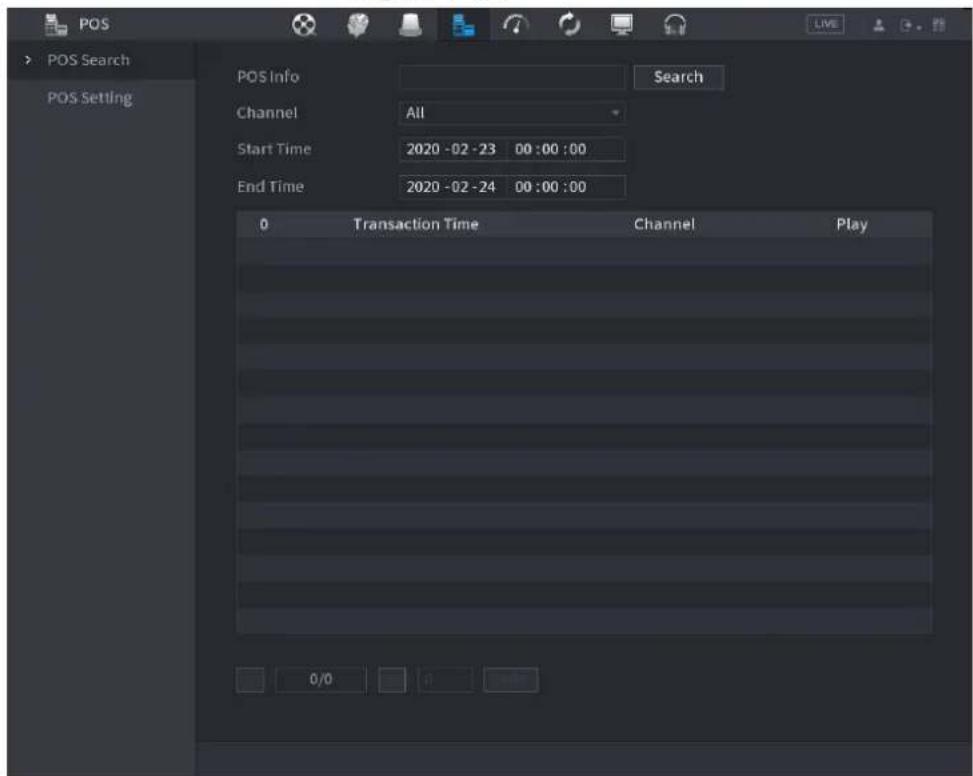The height and width of the screenshot is (776, 973).
Task: Click the arrow beside POS Search
Action: tap(27, 60)
